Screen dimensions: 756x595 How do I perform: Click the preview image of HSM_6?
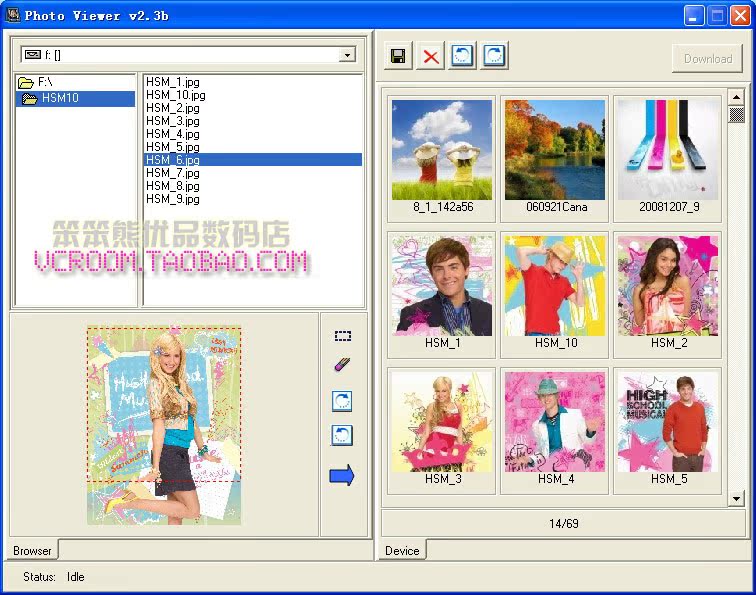[x=164, y=426]
